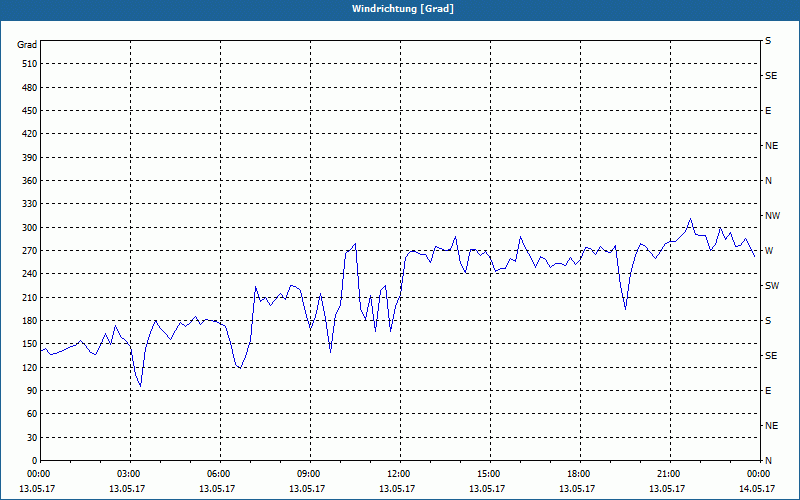Click the 13.05.17 date under 12:00
Viewport: 800px width, 500px height.
(x=397, y=489)
